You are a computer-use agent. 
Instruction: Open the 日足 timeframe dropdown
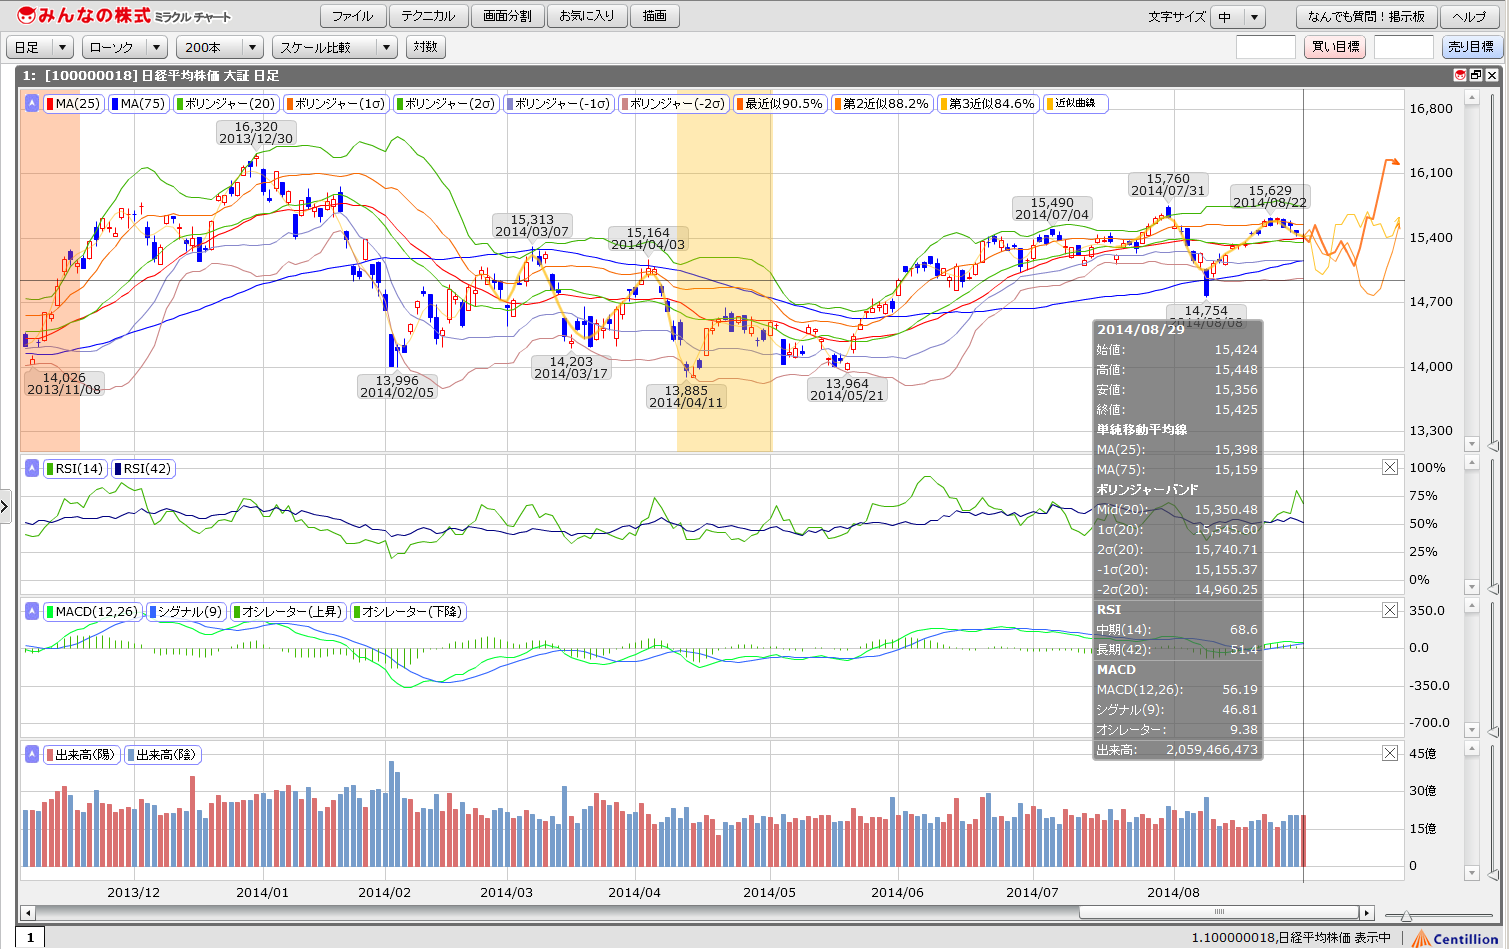tap(40, 47)
